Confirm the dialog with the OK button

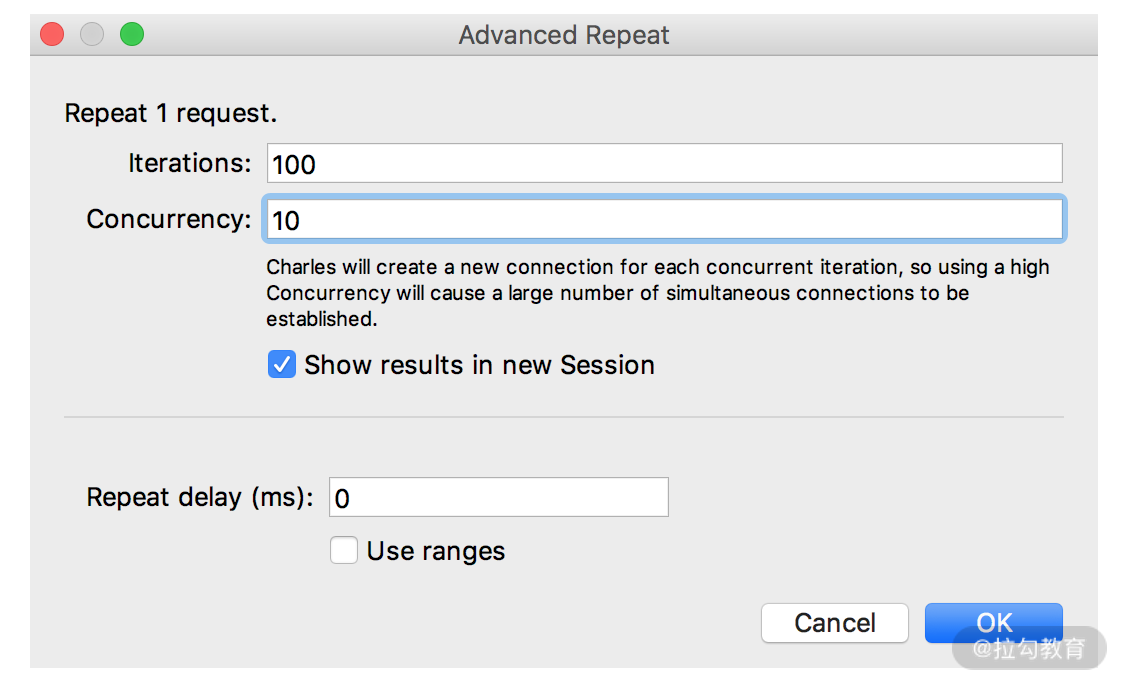994,622
